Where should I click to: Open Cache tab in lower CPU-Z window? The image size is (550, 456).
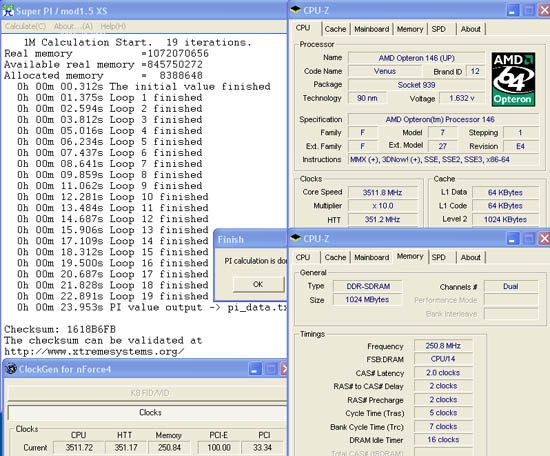[x=335, y=257]
